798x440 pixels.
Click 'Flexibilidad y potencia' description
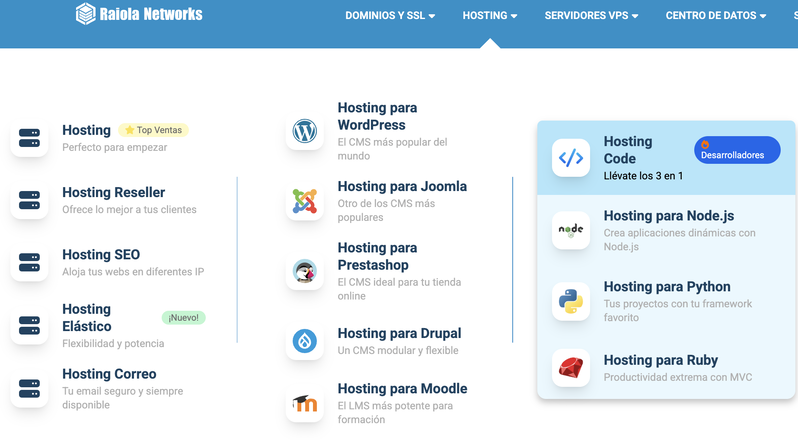[x=113, y=344]
